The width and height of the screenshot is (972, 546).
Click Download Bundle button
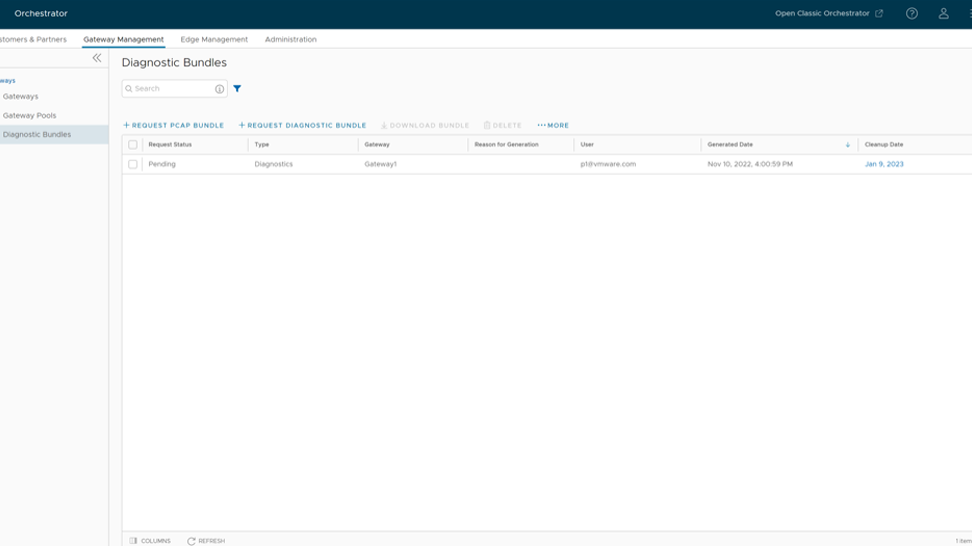point(425,125)
